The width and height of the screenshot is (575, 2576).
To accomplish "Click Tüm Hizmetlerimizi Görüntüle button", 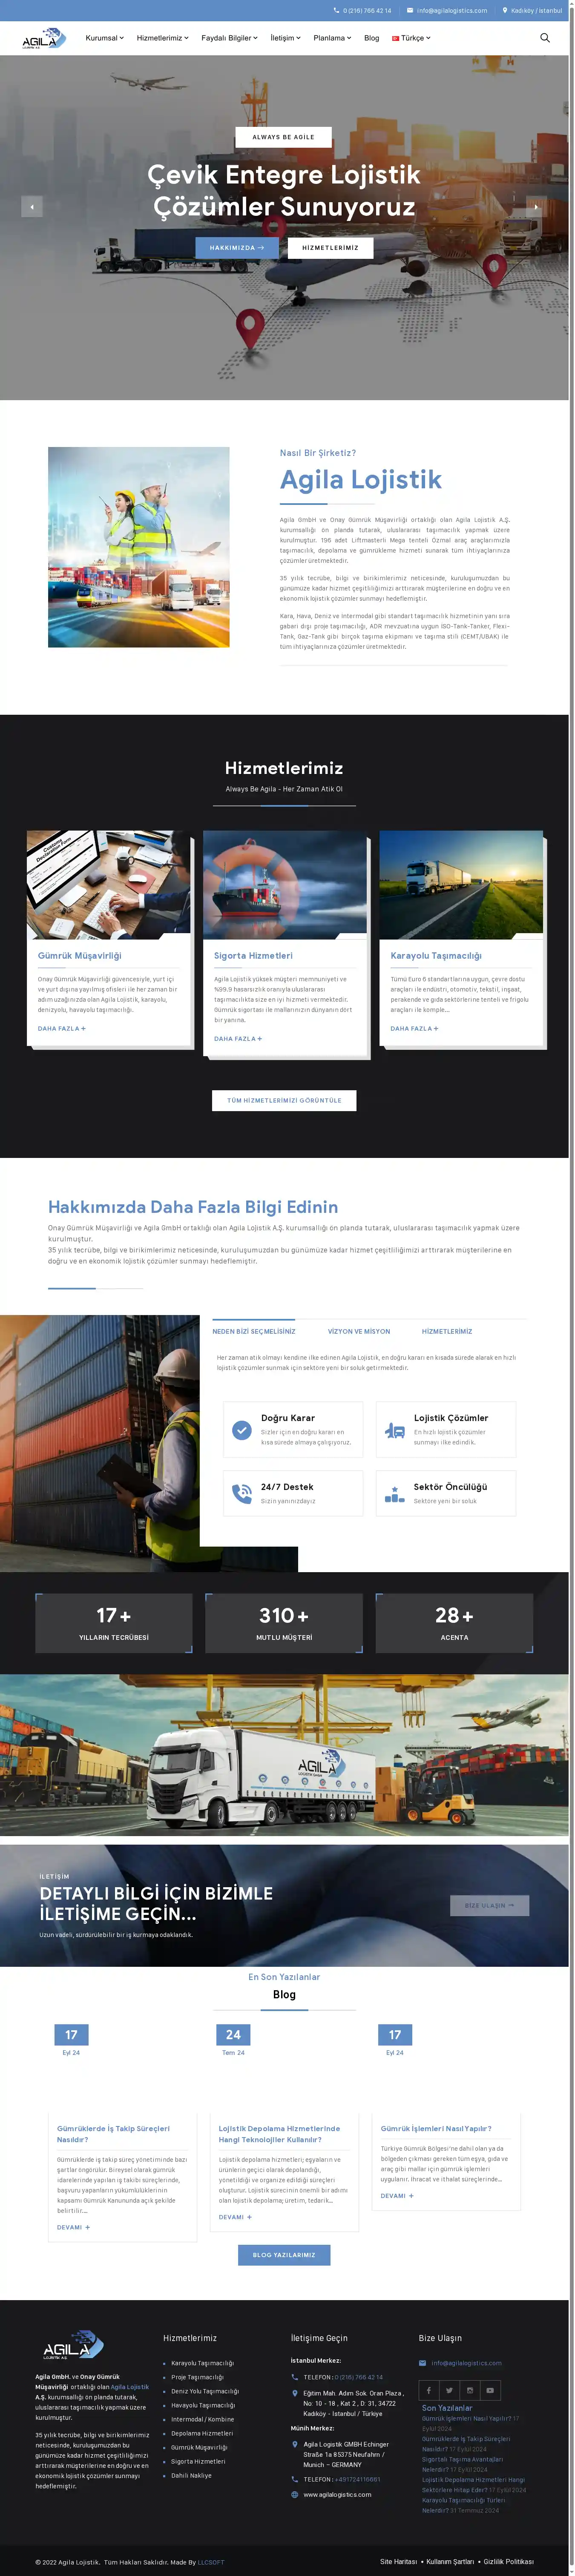I will (284, 1100).
